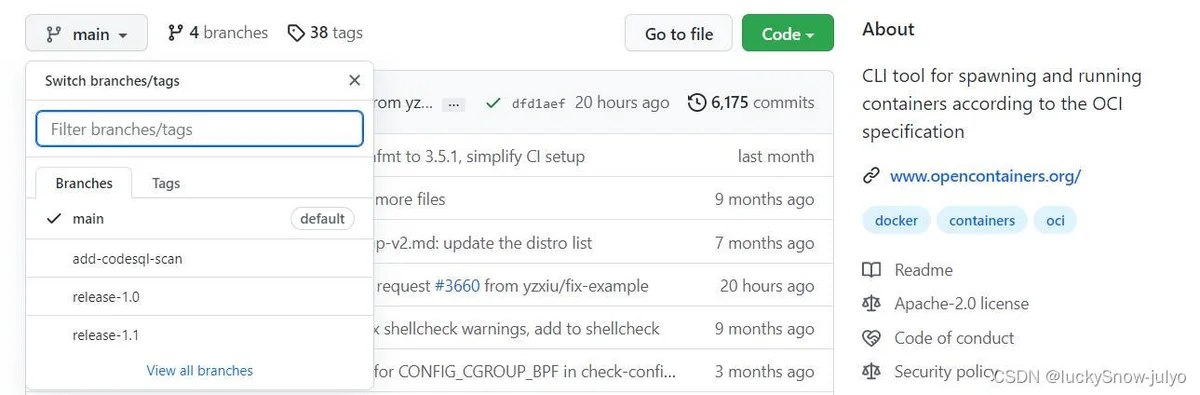1200x395 pixels.
Task: Click the branches icon beside 4 branches
Action: click(175, 33)
